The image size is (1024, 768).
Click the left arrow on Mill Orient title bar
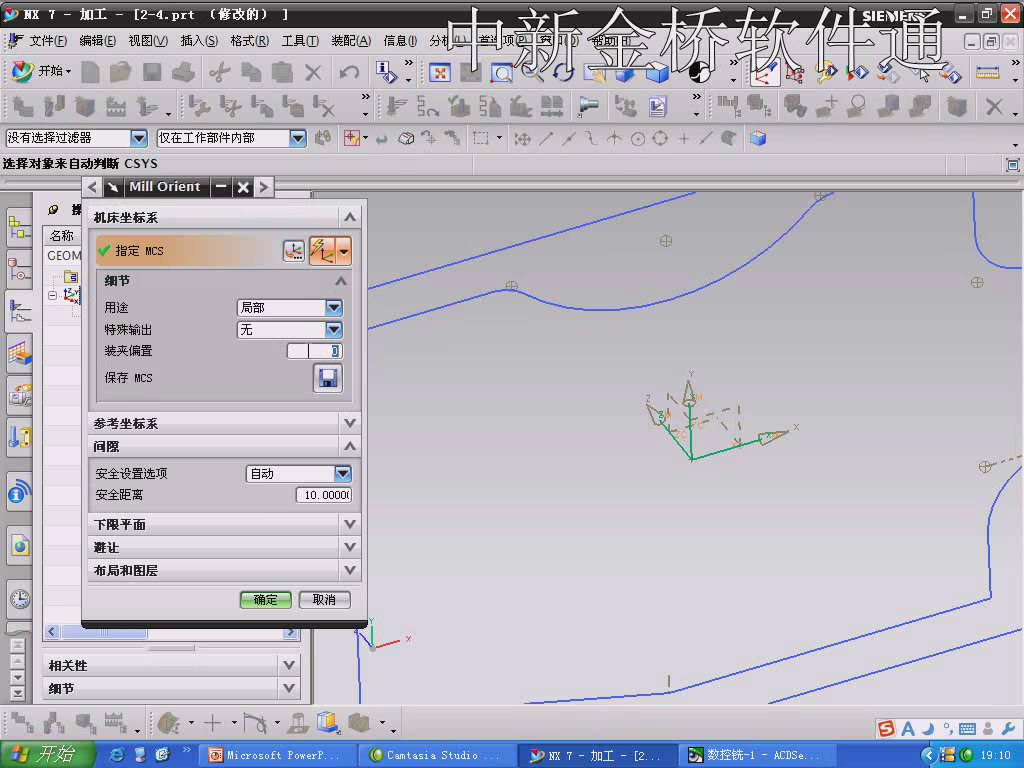pos(92,187)
